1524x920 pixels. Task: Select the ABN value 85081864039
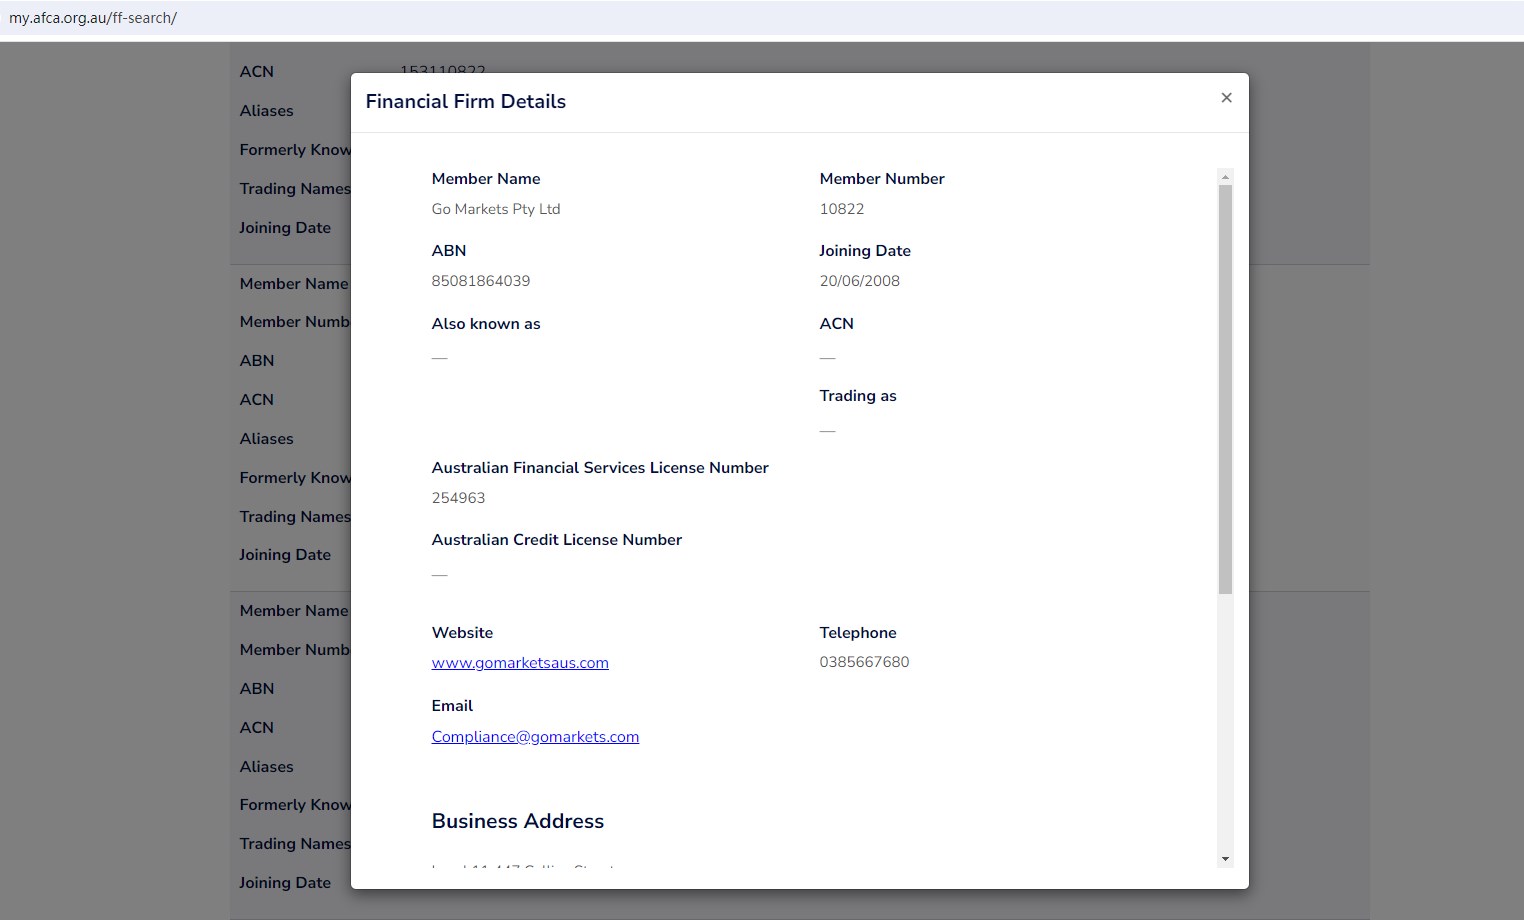[x=481, y=281]
